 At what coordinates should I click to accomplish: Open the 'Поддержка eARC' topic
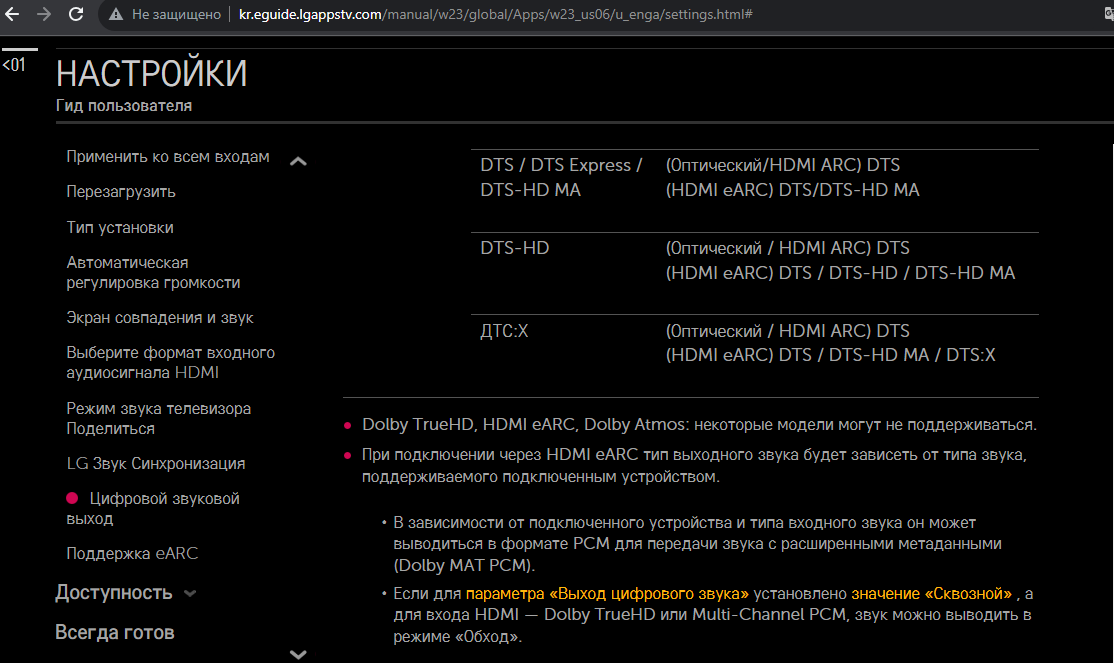[x=125, y=554]
